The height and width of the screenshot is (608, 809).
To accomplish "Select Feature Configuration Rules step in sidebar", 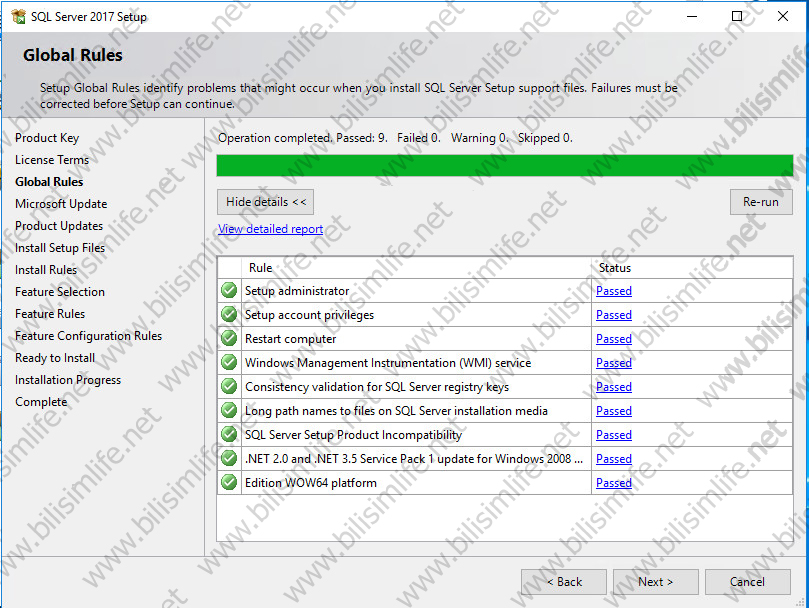I will pyautogui.click(x=88, y=335).
